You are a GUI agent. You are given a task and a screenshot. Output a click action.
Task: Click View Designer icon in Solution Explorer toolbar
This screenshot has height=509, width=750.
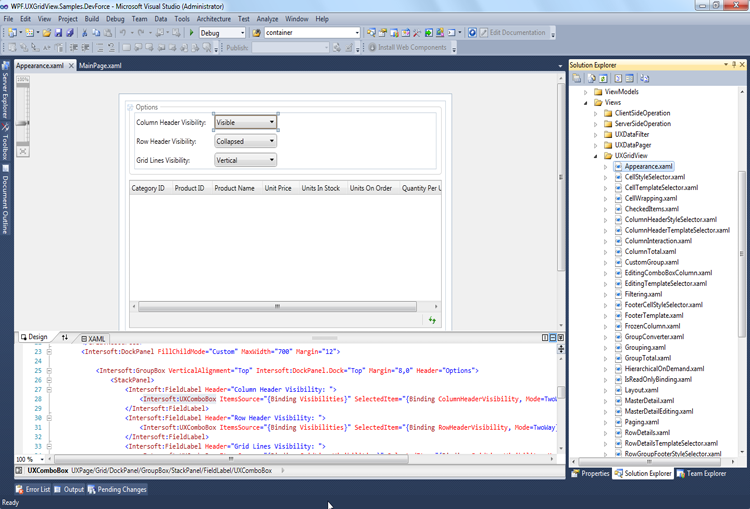coord(629,78)
